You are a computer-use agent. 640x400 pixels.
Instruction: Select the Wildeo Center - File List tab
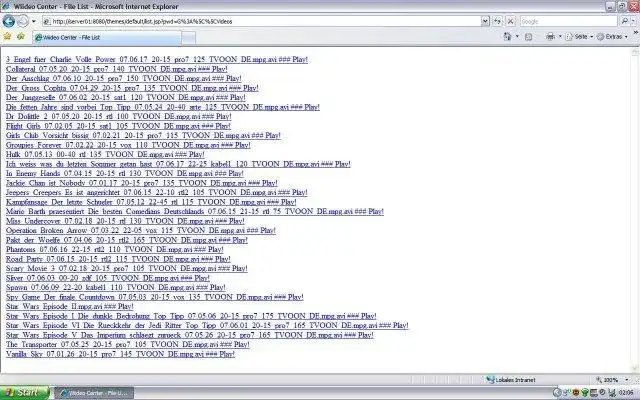(x=107, y=37)
